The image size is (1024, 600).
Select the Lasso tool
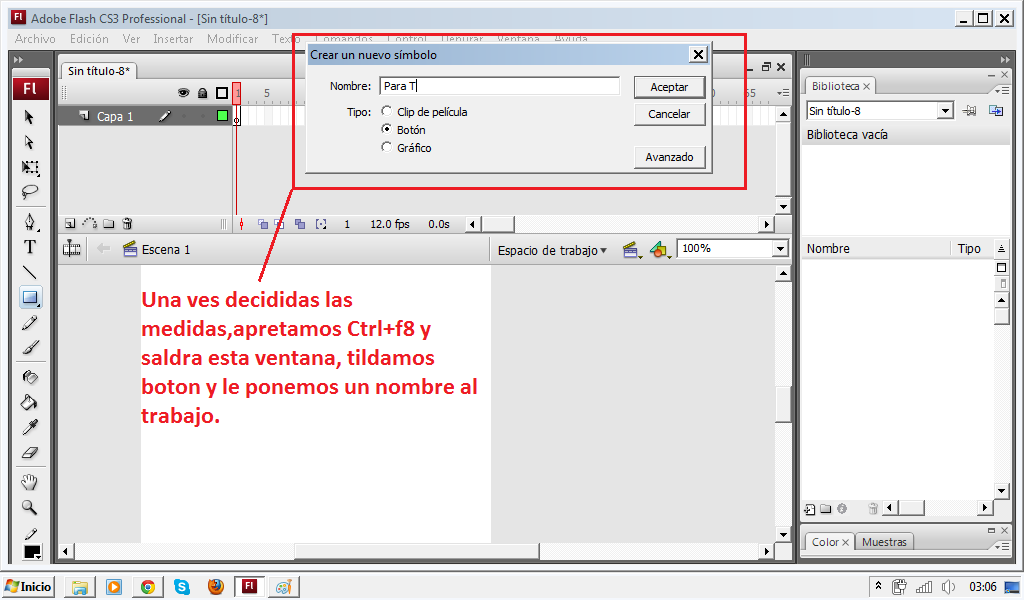(30, 192)
